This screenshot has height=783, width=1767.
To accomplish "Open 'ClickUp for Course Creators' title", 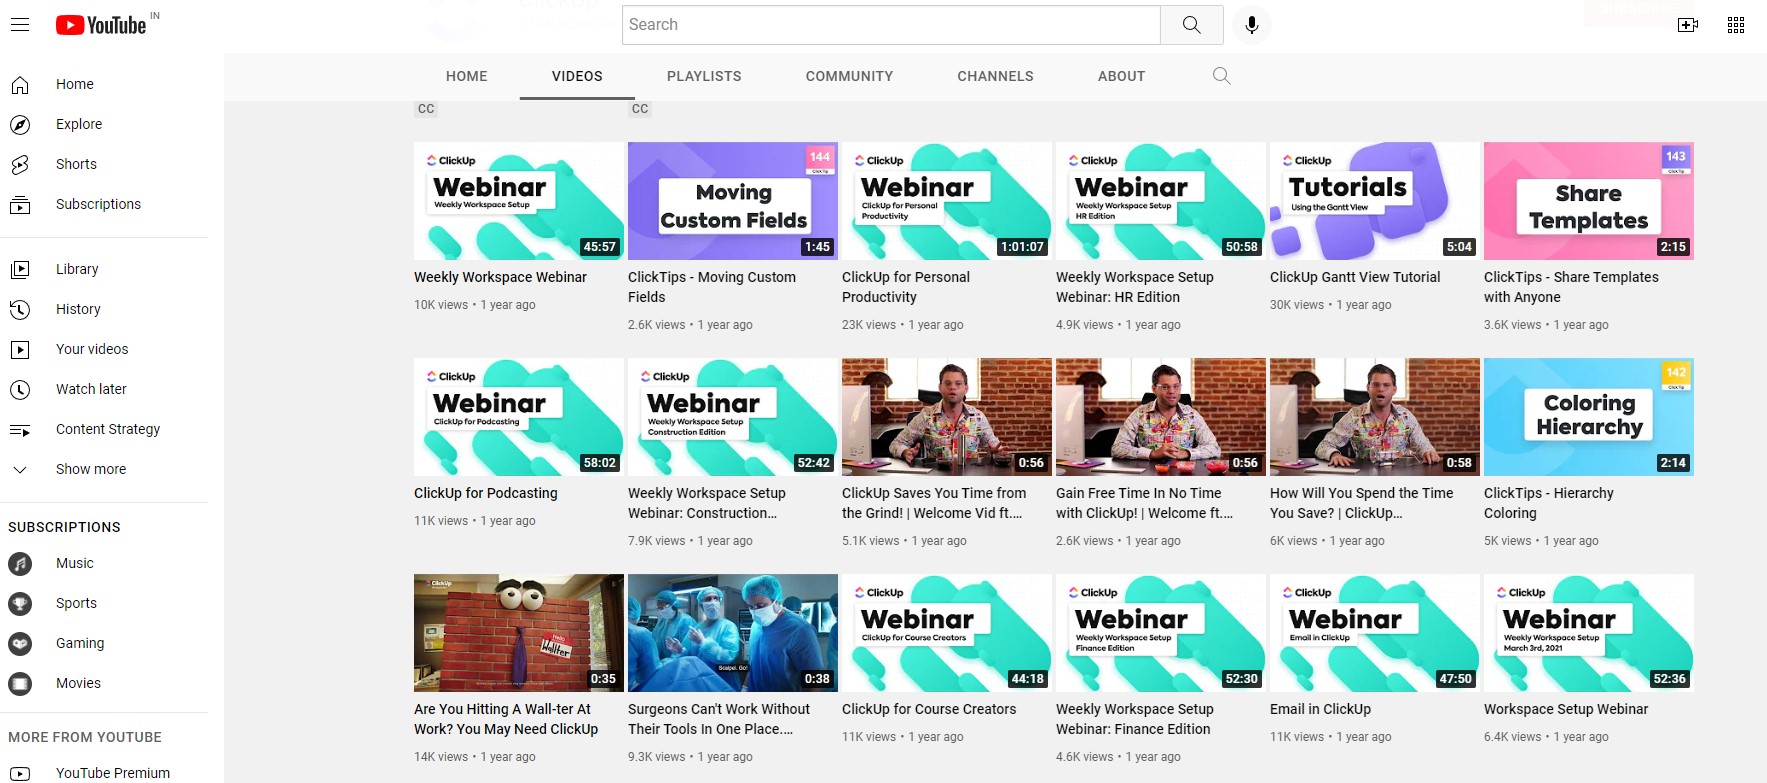I will (x=929, y=709).
